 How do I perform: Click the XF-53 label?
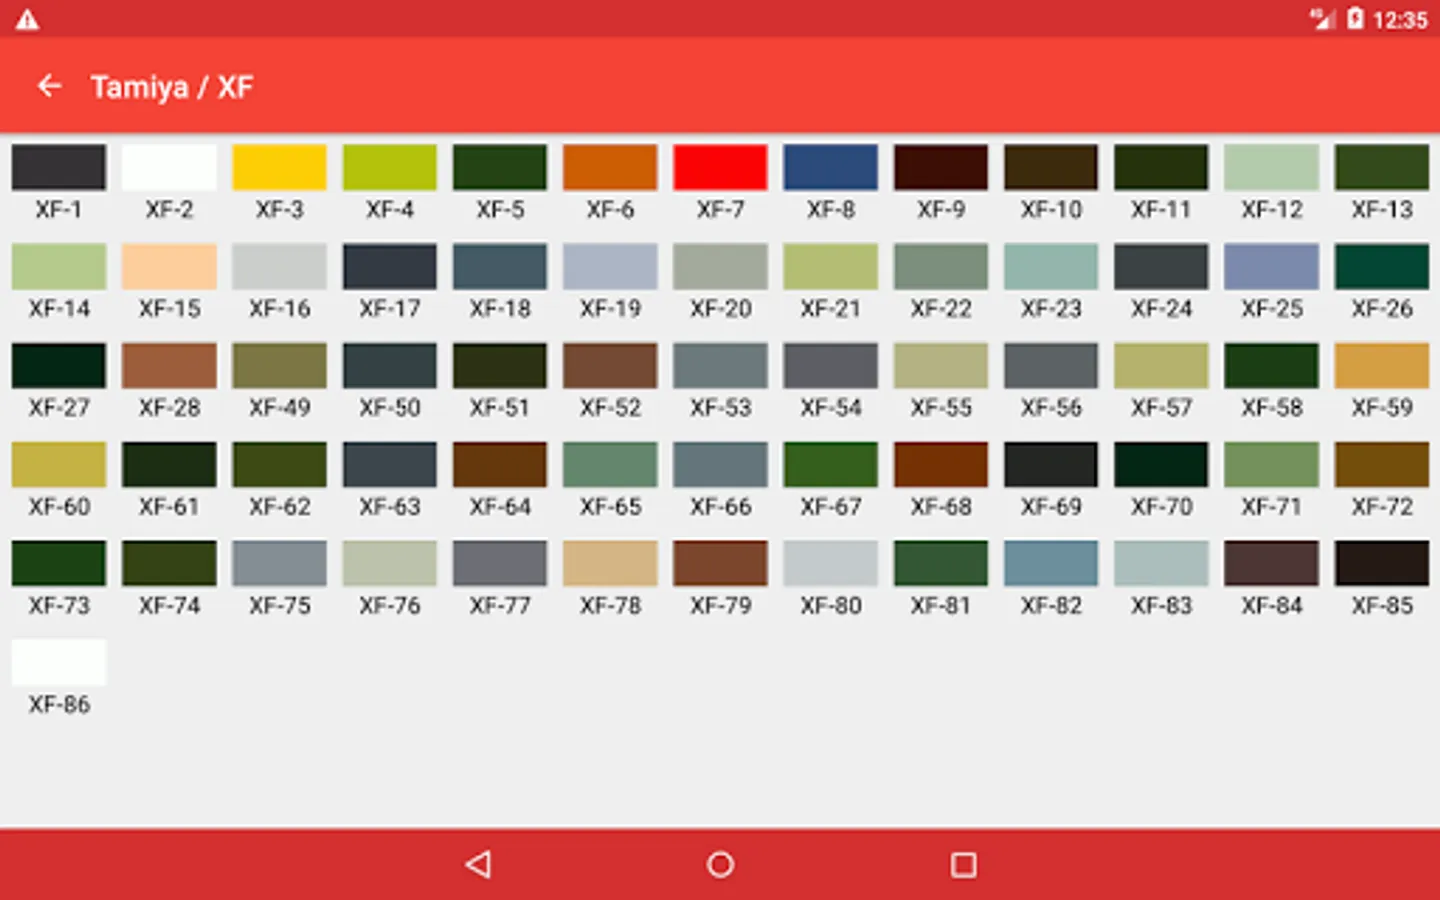pyautogui.click(x=720, y=408)
